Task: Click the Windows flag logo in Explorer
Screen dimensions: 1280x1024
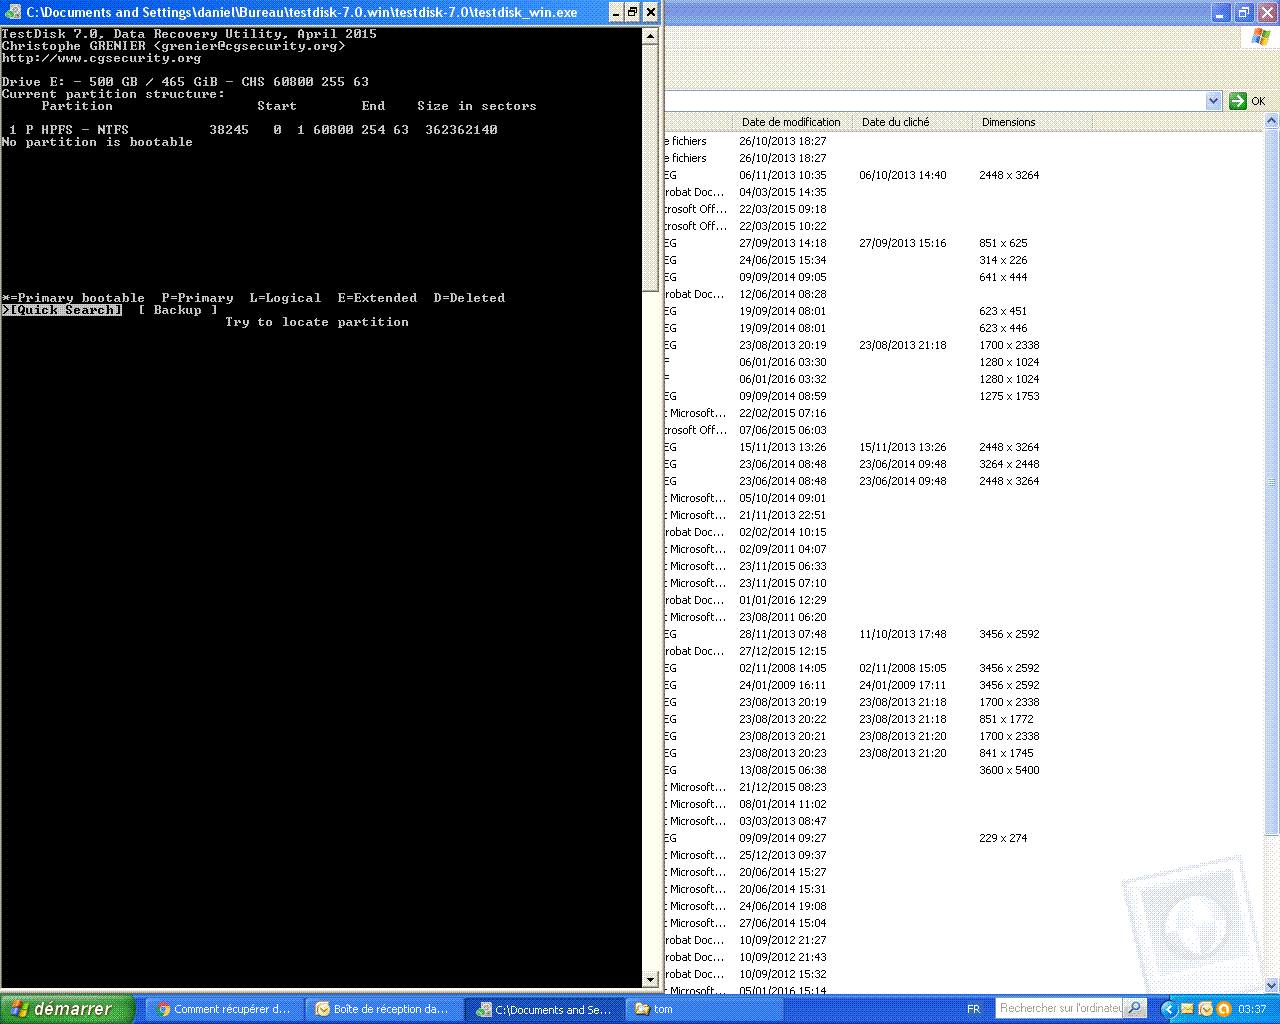Action: 1260,37
